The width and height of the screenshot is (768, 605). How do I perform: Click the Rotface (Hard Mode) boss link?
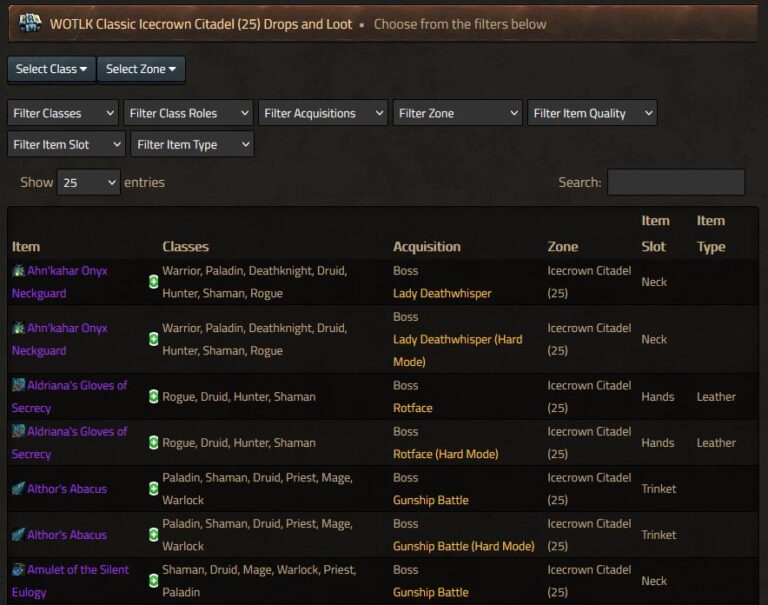446,454
